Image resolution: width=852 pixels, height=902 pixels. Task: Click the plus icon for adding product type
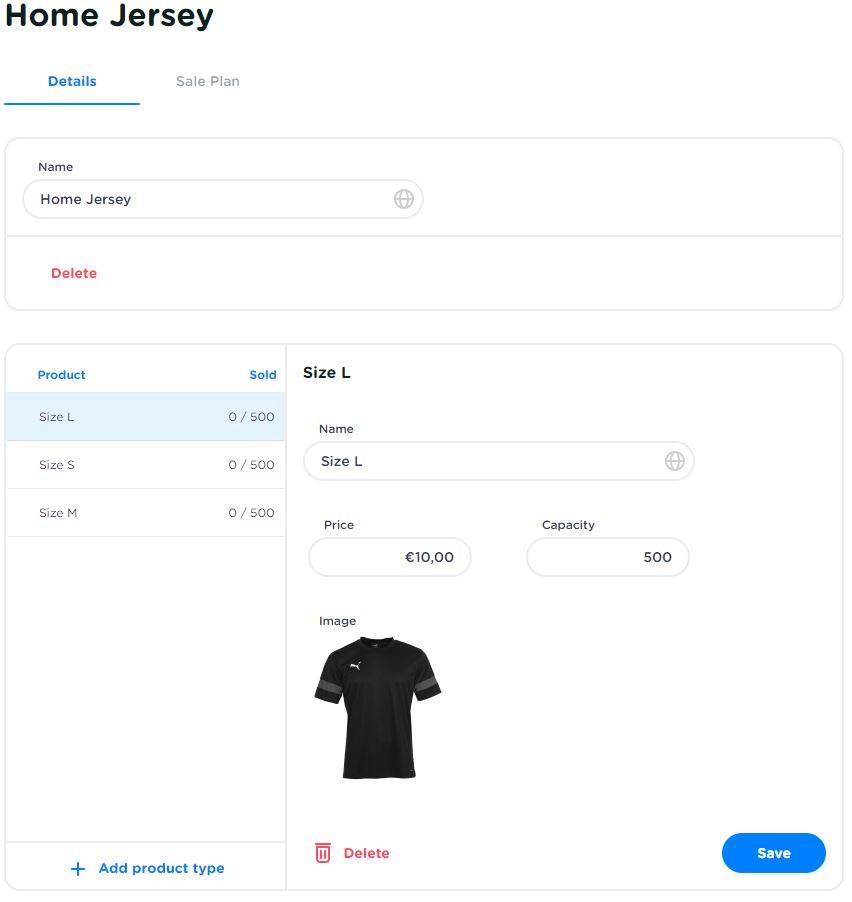click(x=78, y=869)
